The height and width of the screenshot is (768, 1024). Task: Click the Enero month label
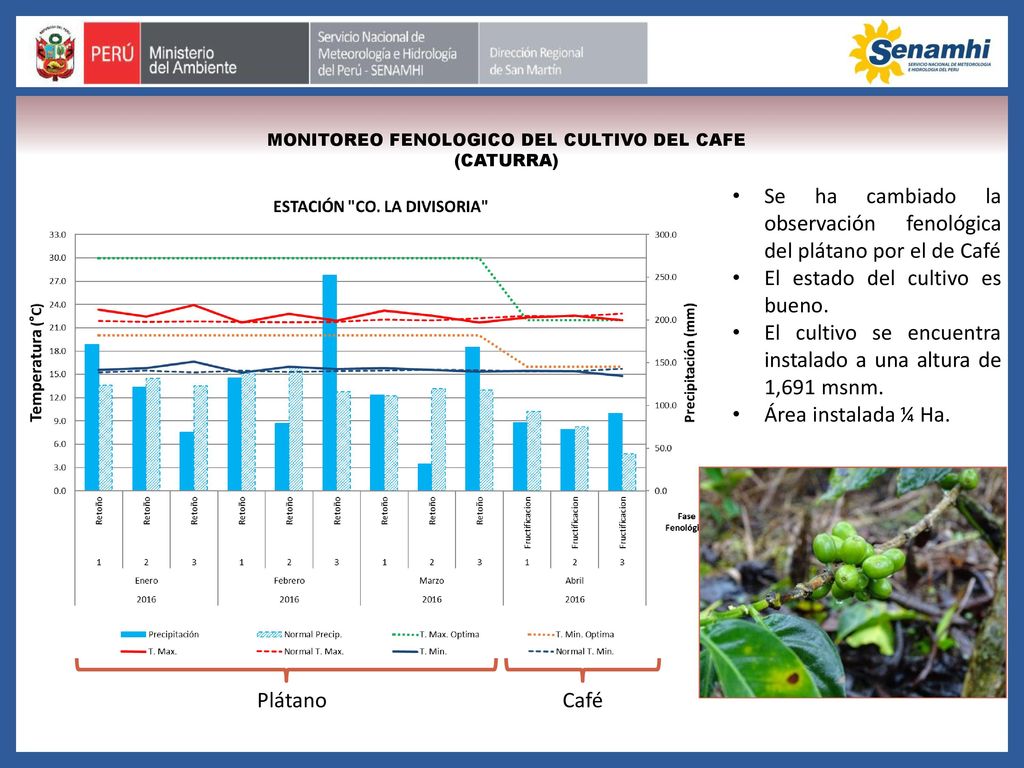click(x=146, y=581)
